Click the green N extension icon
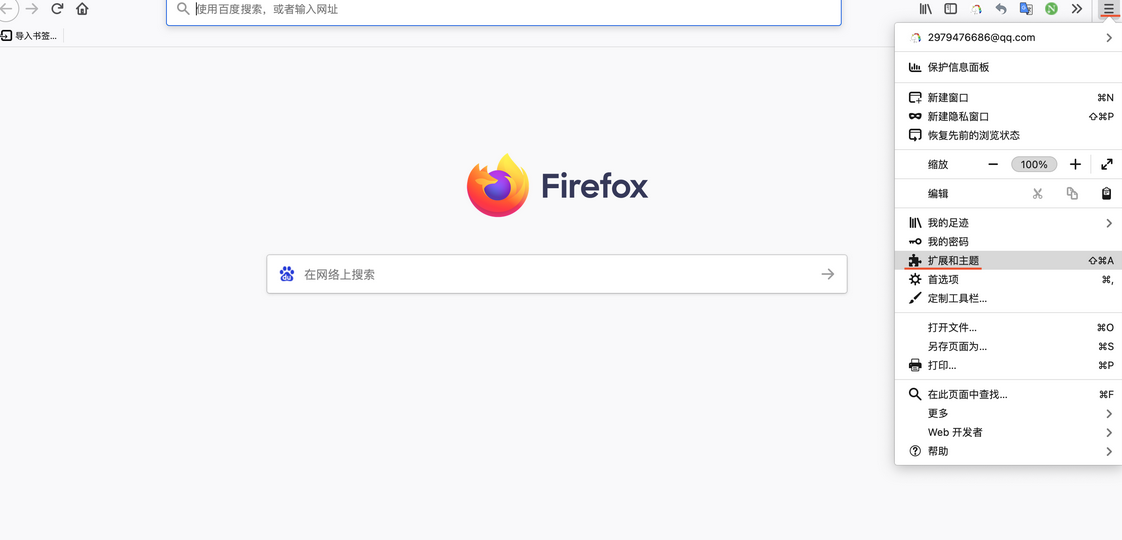 (x=1051, y=9)
